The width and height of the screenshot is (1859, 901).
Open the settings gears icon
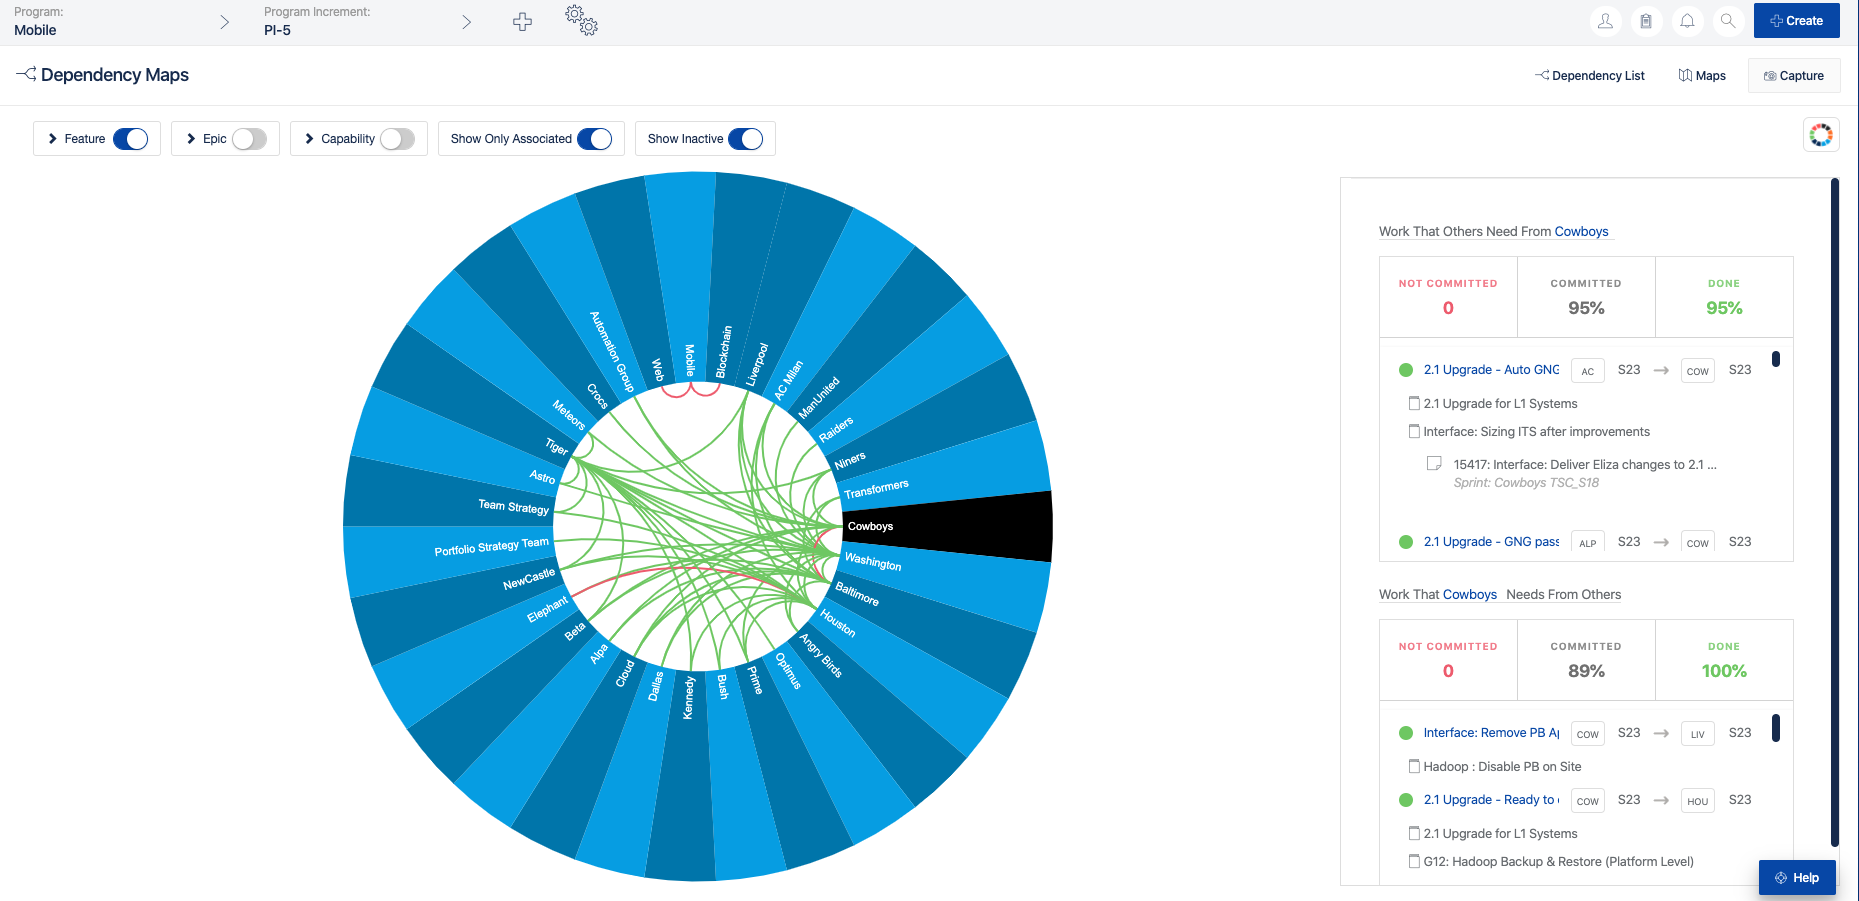[x=581, y=20]
